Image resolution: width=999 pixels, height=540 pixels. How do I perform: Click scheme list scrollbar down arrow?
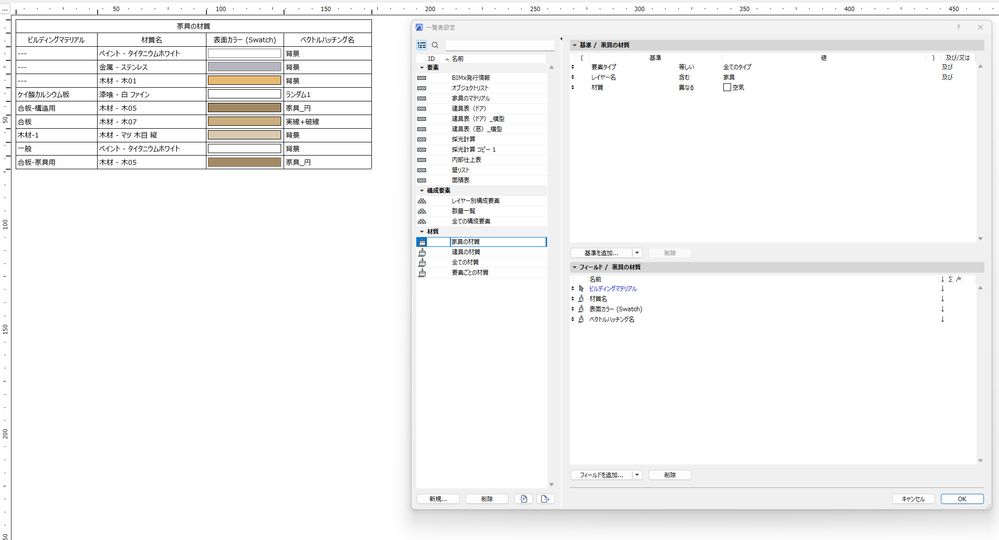[551, 485]
